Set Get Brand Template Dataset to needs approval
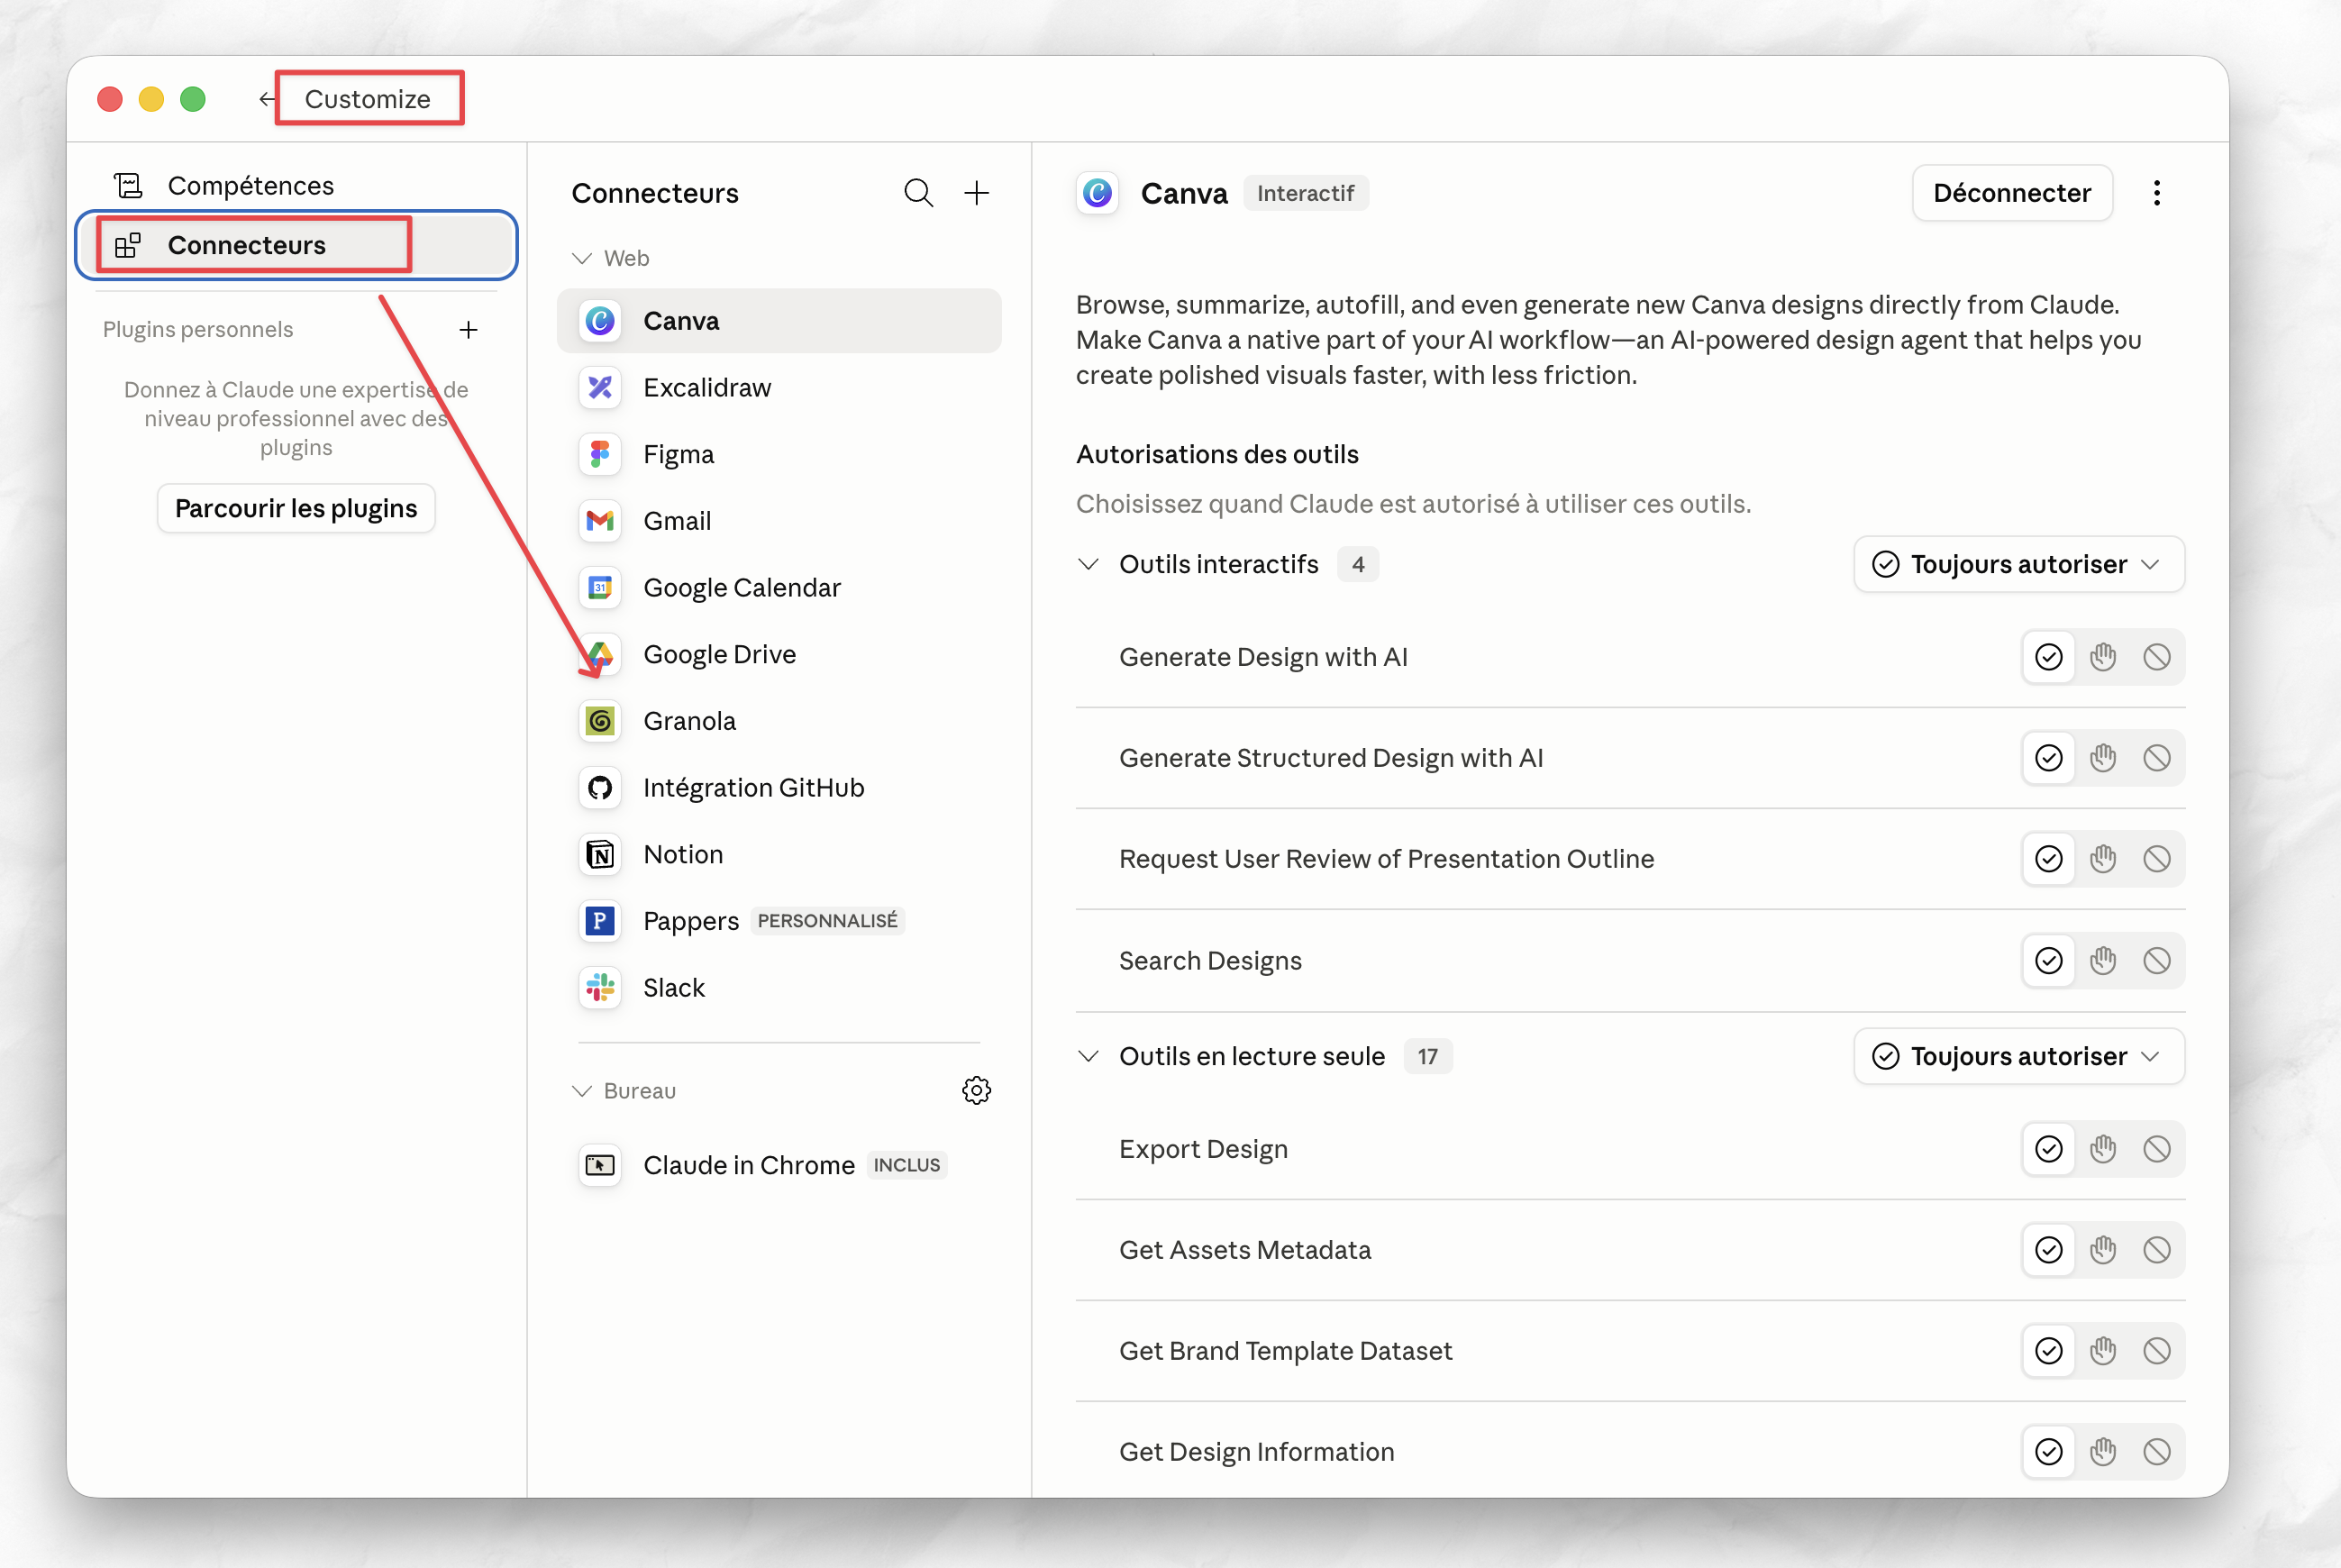 [2102, 1351]
